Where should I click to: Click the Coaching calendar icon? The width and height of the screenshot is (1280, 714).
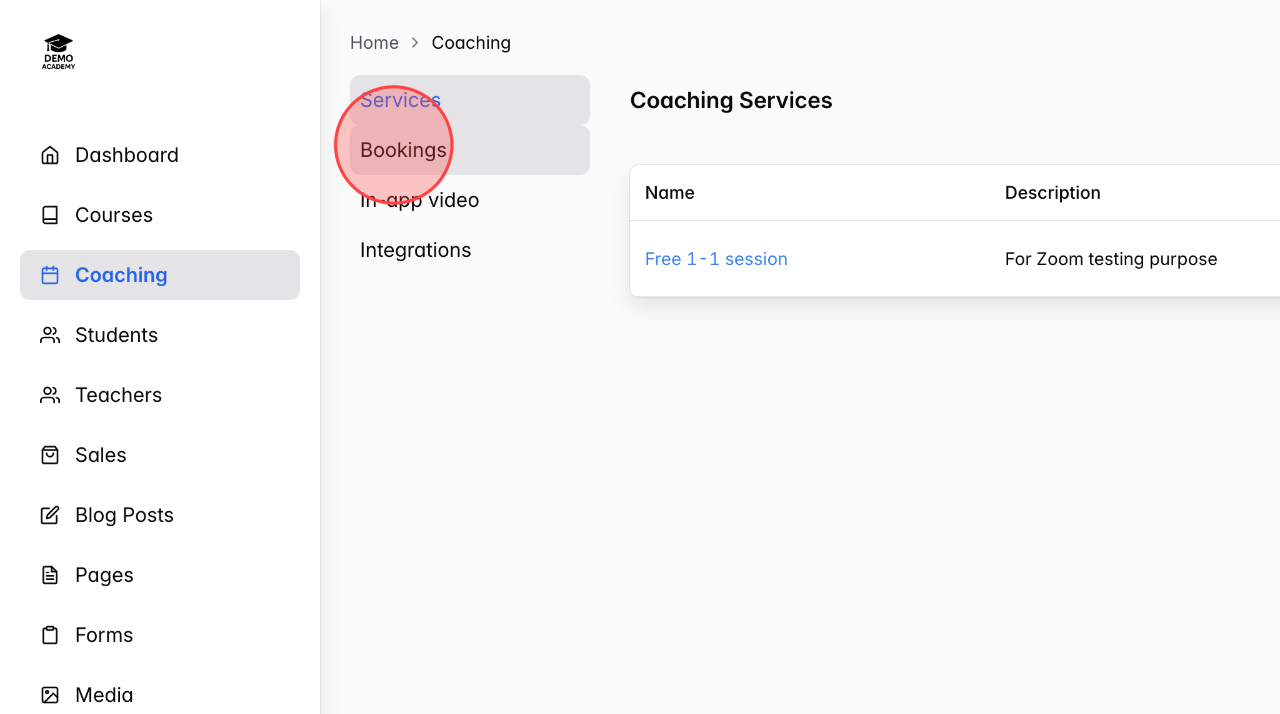pyautogui.click(x=50, y=275)
